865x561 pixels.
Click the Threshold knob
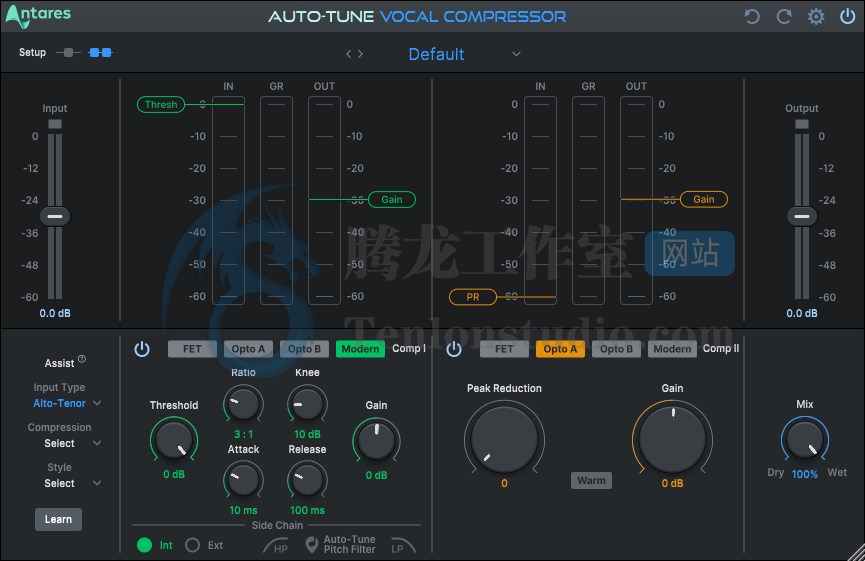(174, 440)
